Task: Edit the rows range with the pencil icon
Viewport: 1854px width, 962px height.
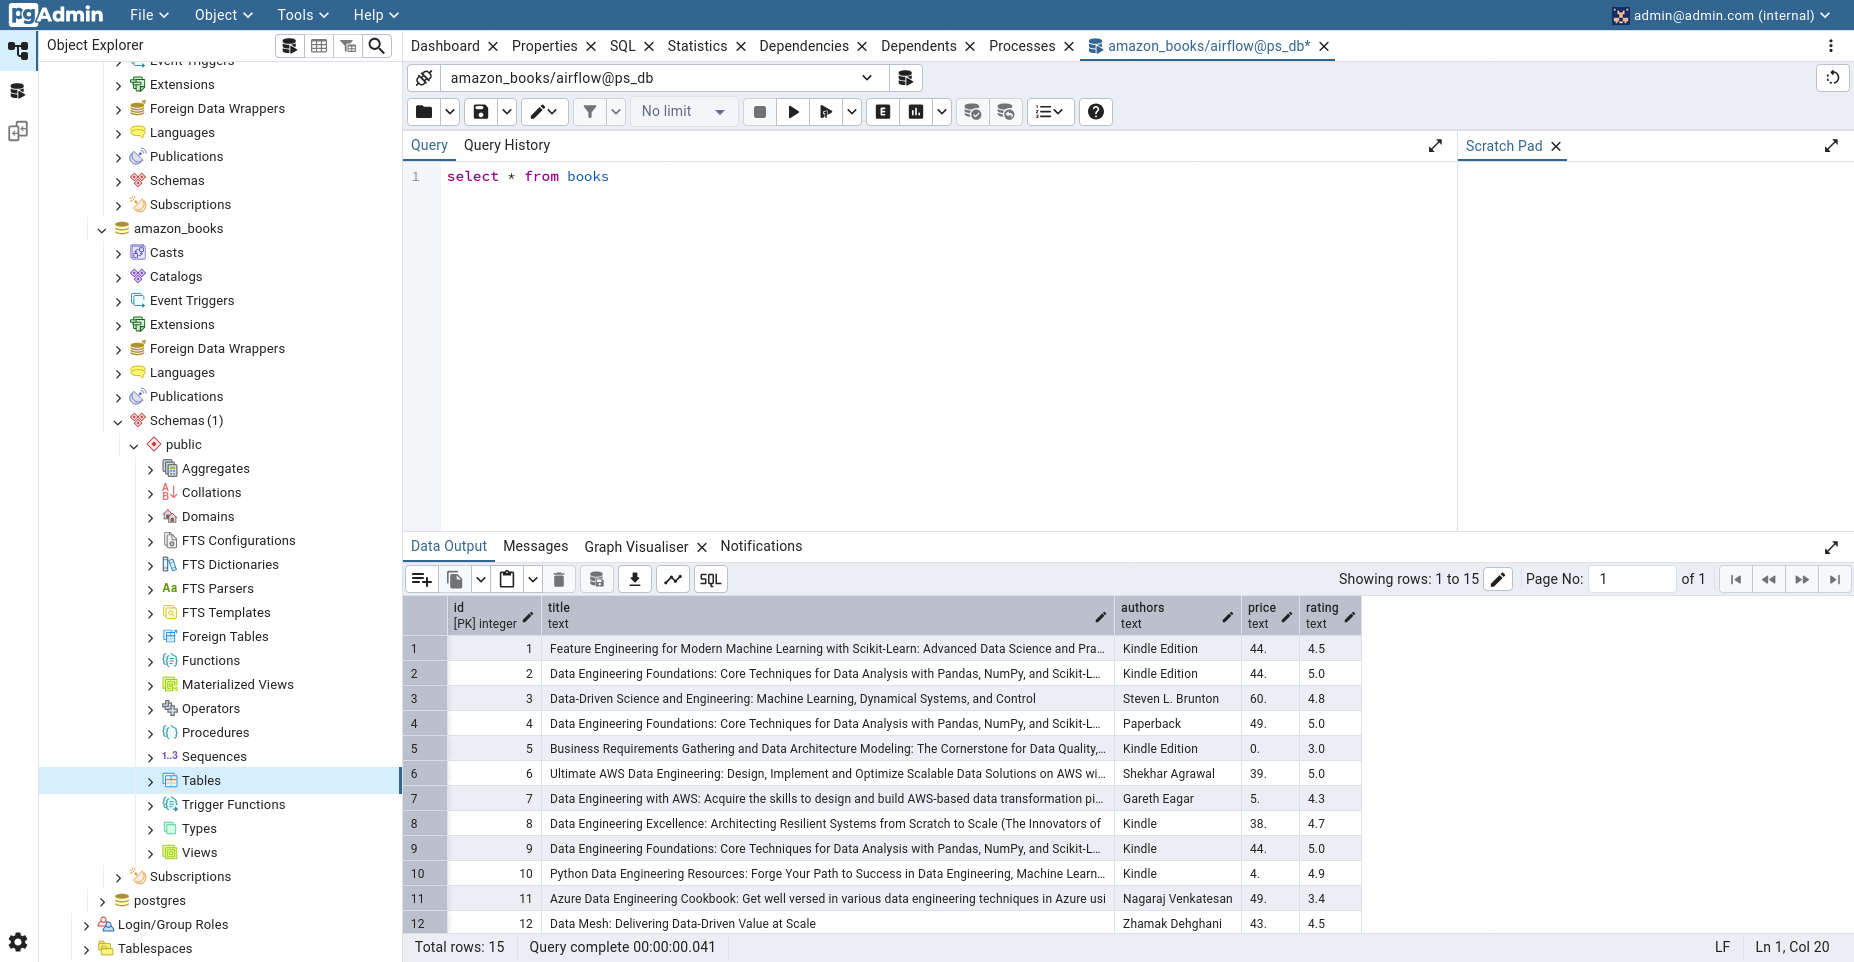Action: (1498, 579)
